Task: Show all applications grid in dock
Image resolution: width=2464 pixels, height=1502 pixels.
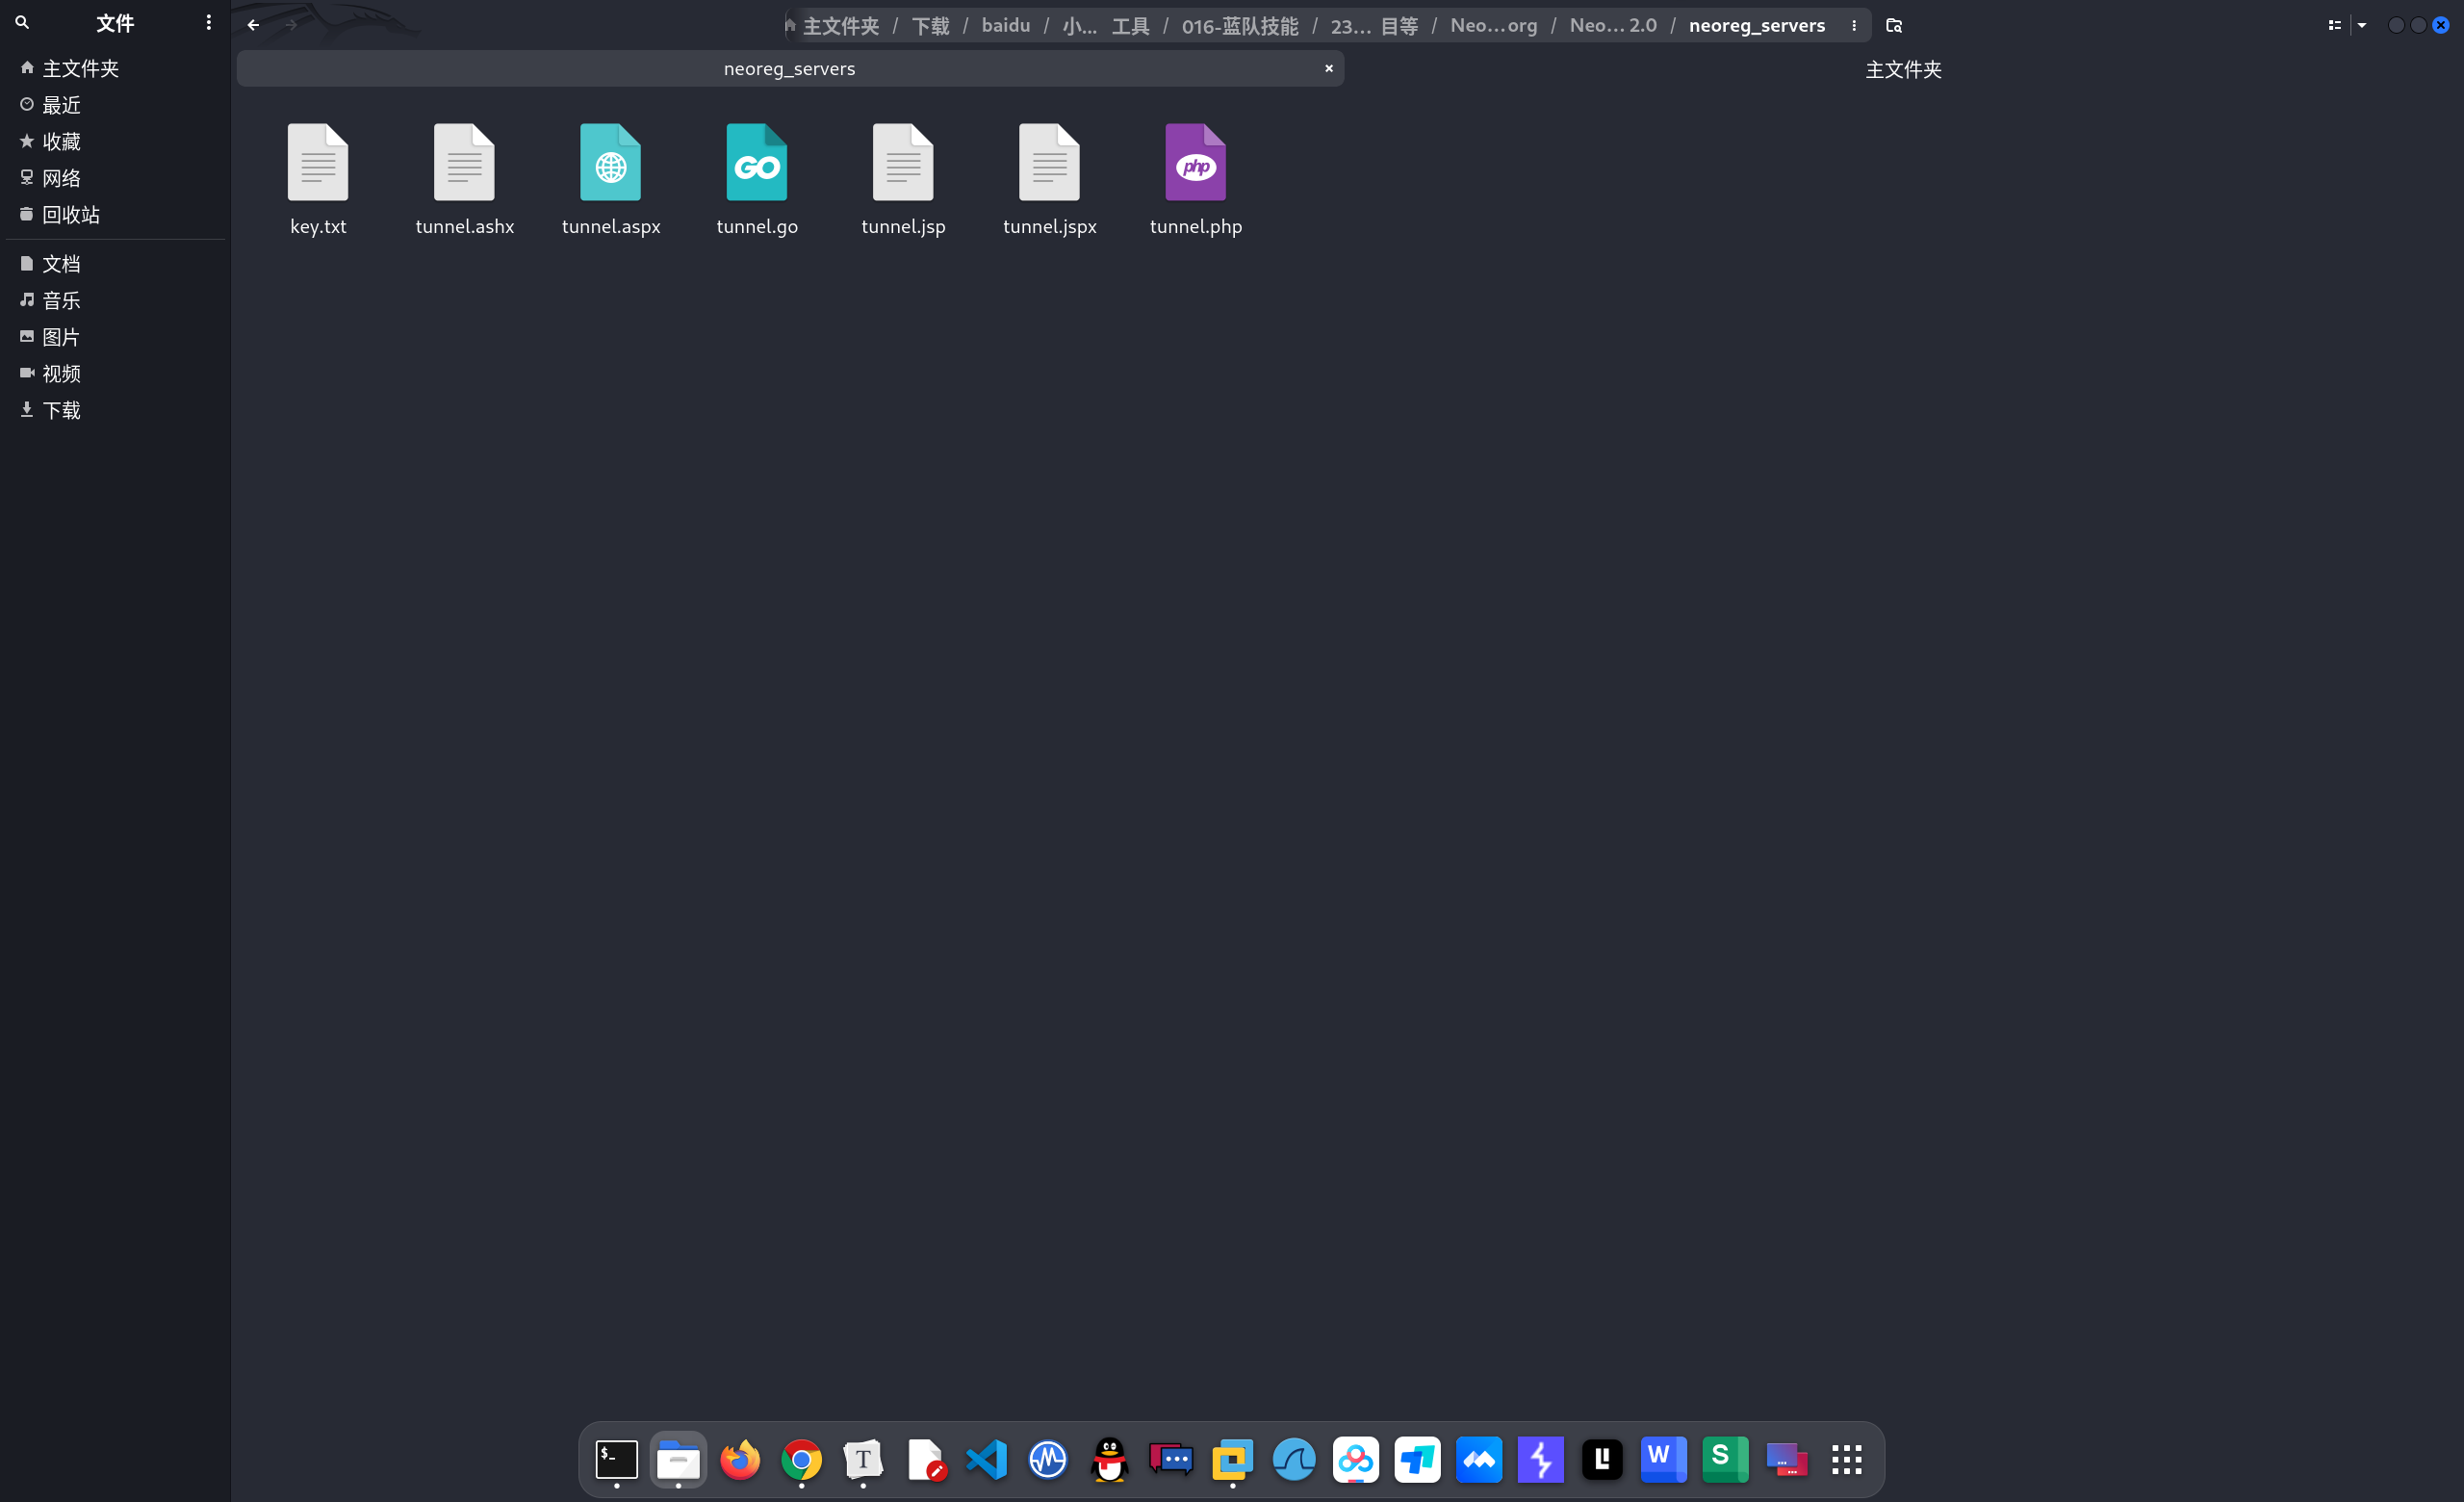Action: tap(1846, 1460)
